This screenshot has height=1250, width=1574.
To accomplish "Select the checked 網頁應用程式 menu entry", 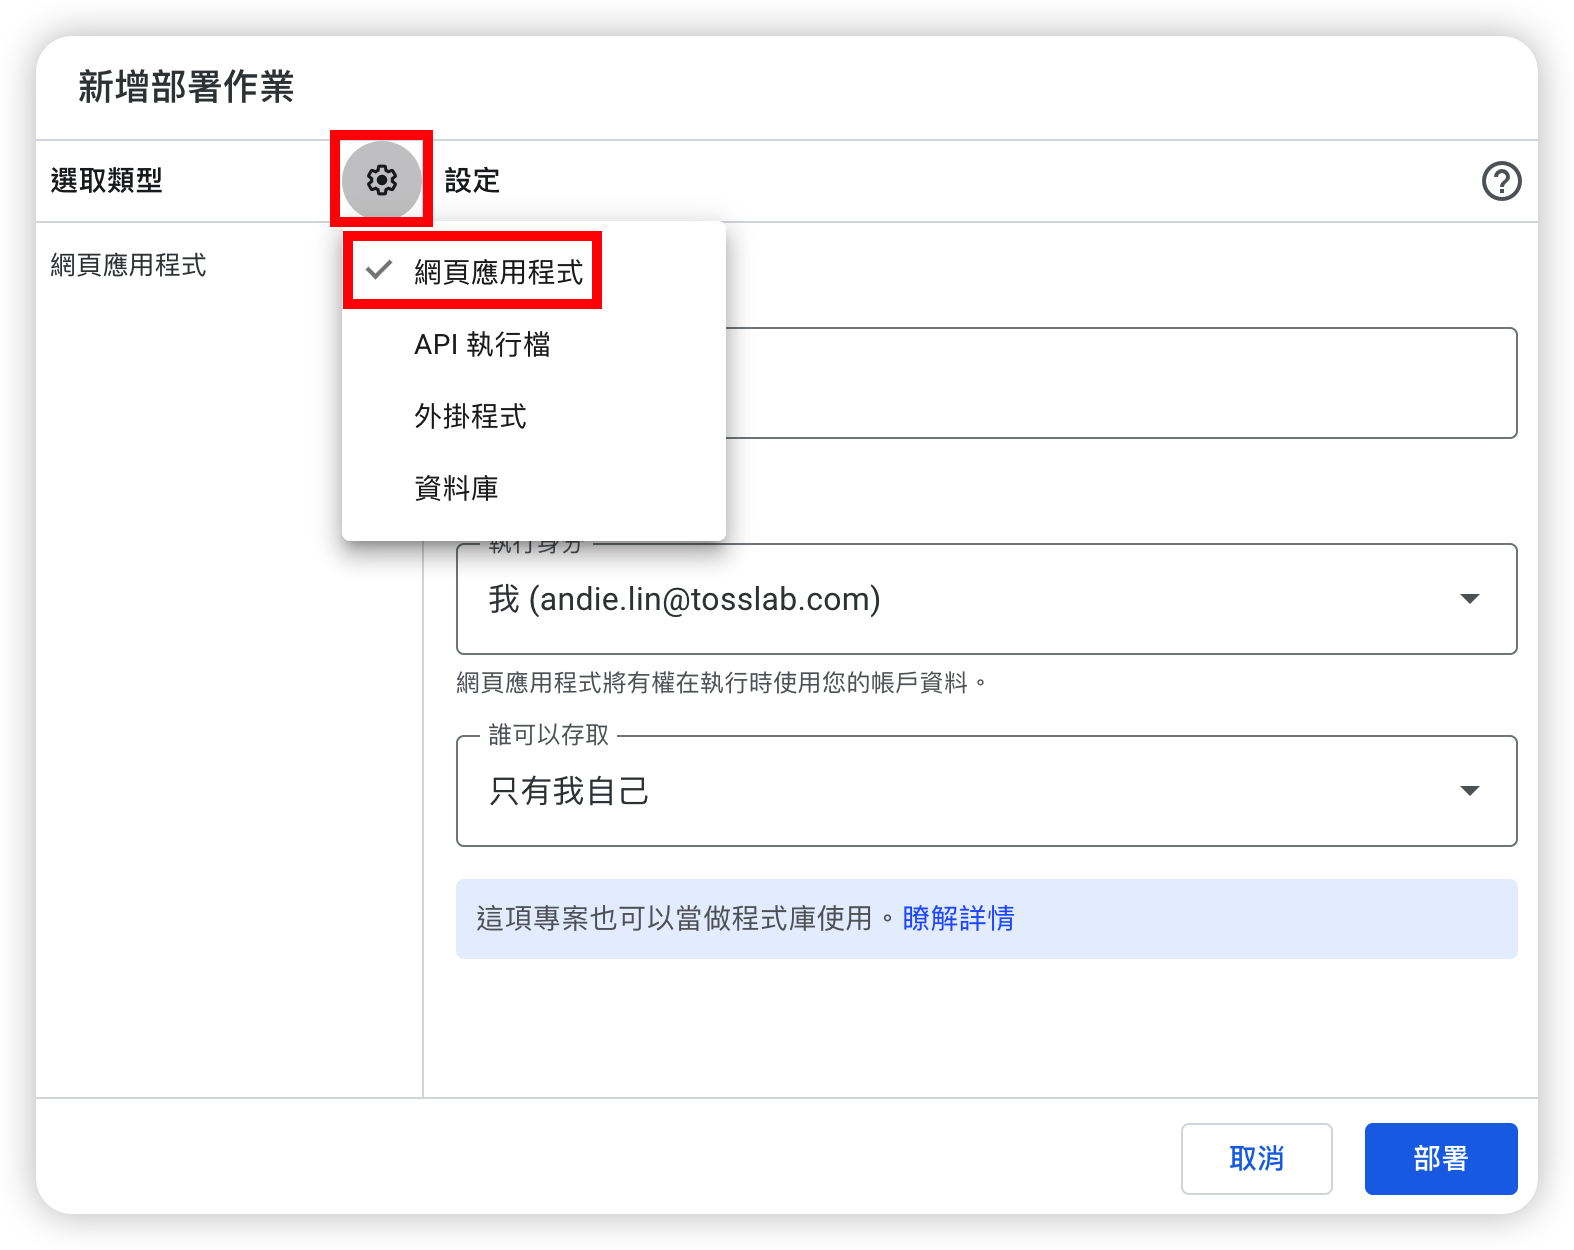I will tap(498, 271).
